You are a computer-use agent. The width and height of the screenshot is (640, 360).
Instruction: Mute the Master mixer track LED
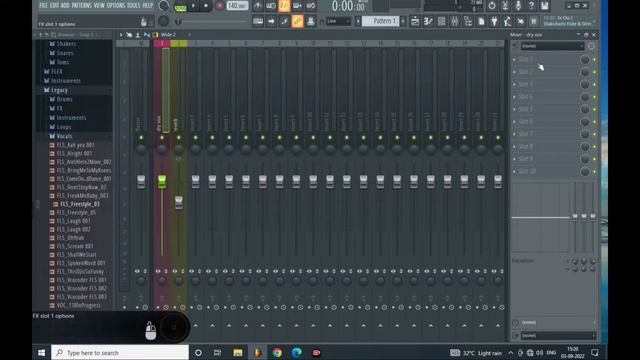(141, 138)
